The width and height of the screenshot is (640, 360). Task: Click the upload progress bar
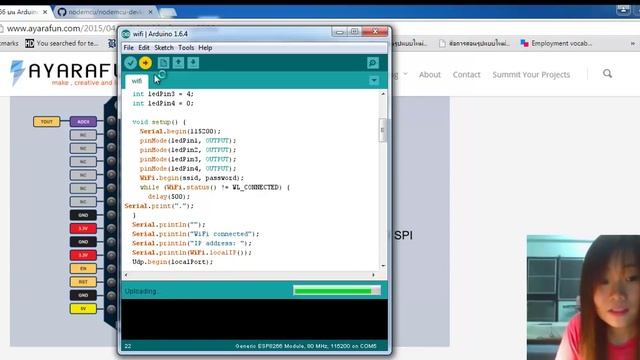[337, 291]
